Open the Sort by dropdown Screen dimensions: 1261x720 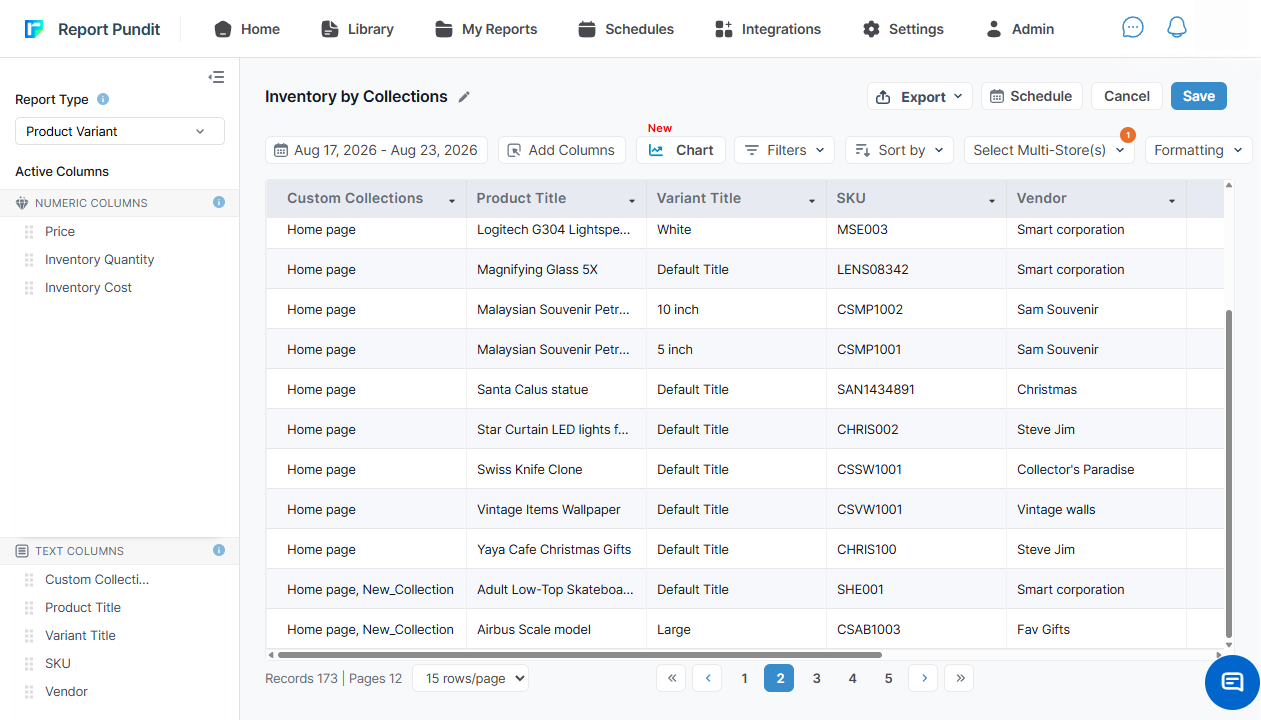tap(900, 150)
